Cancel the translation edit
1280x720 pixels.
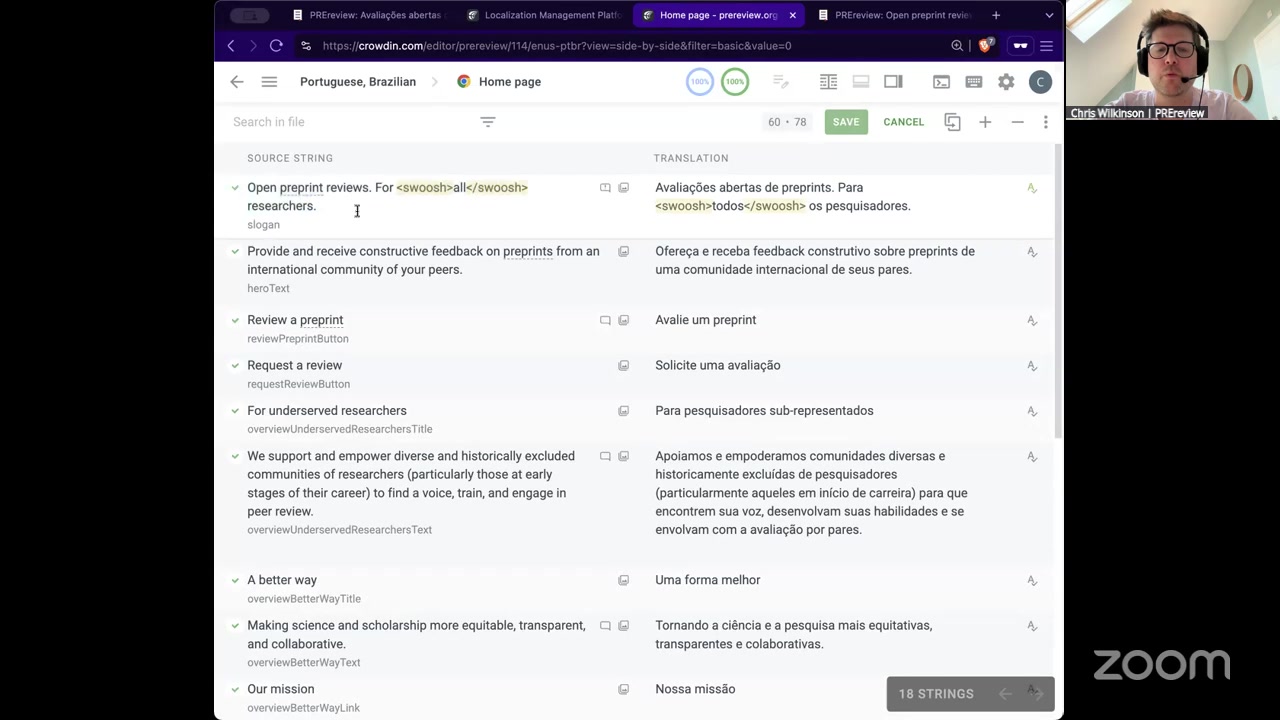click(903, 122)
